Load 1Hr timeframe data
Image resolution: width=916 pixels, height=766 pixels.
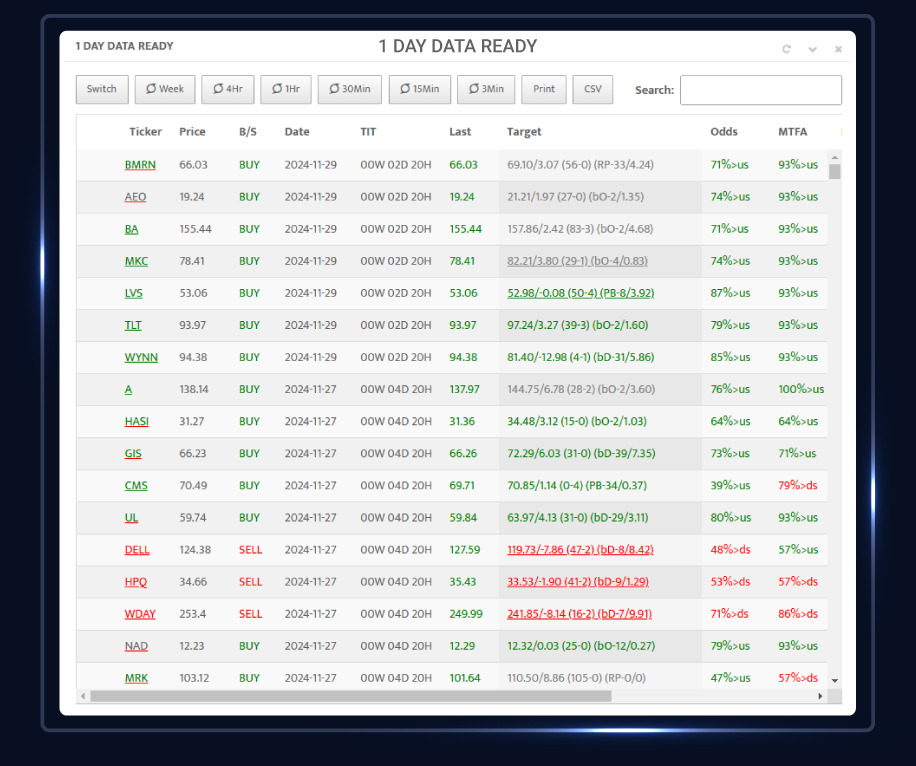286,89
